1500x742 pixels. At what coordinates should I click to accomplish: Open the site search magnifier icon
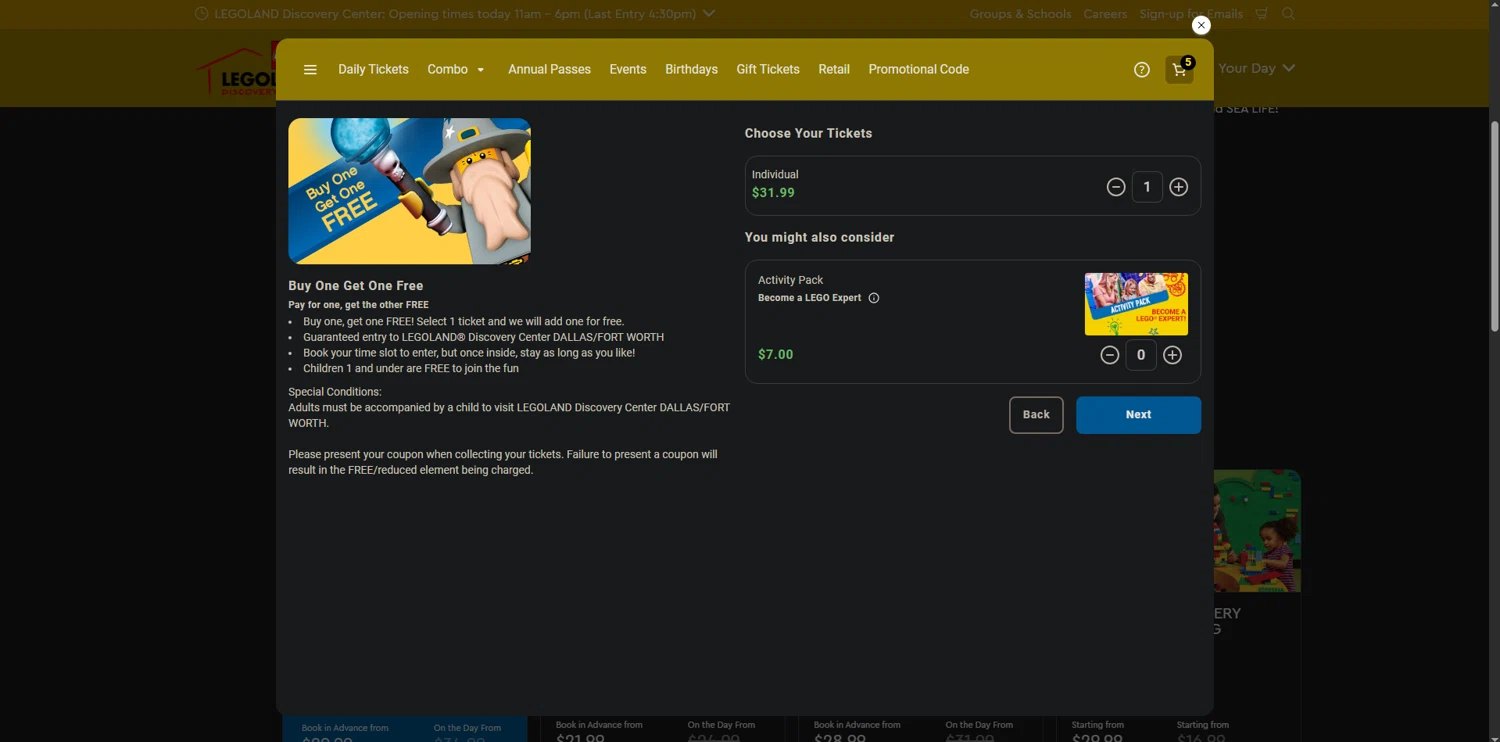tap(1288, 14)
